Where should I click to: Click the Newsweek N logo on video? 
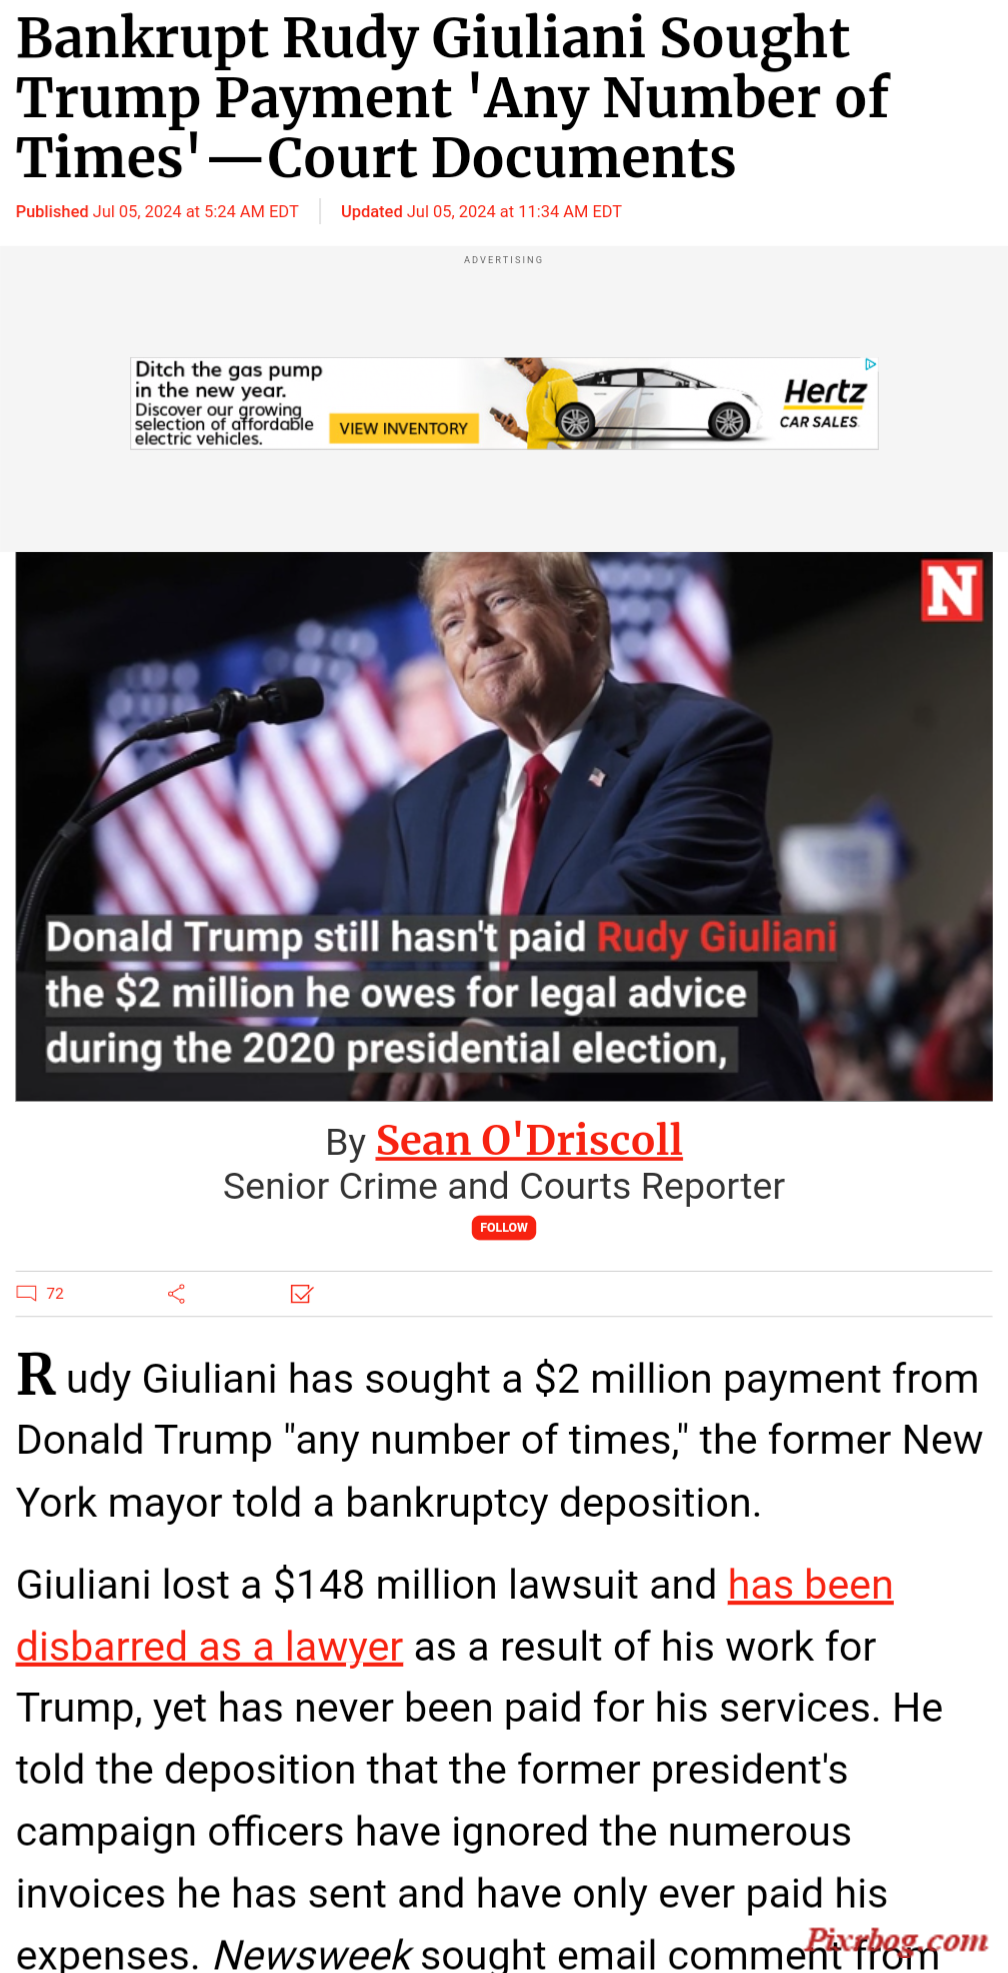coord(952,590)
